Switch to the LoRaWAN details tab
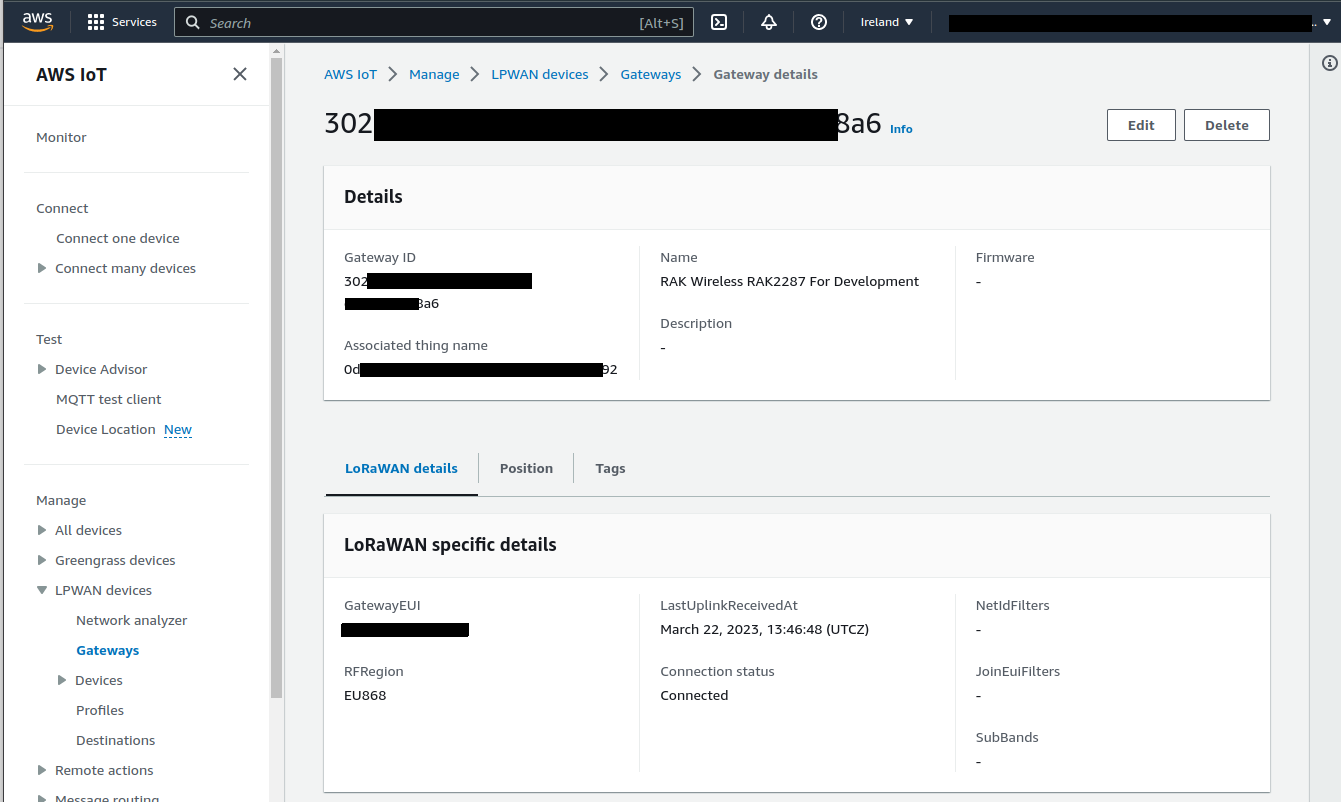The width and height of the screenshot is (1341, 802). click(401, 468)
